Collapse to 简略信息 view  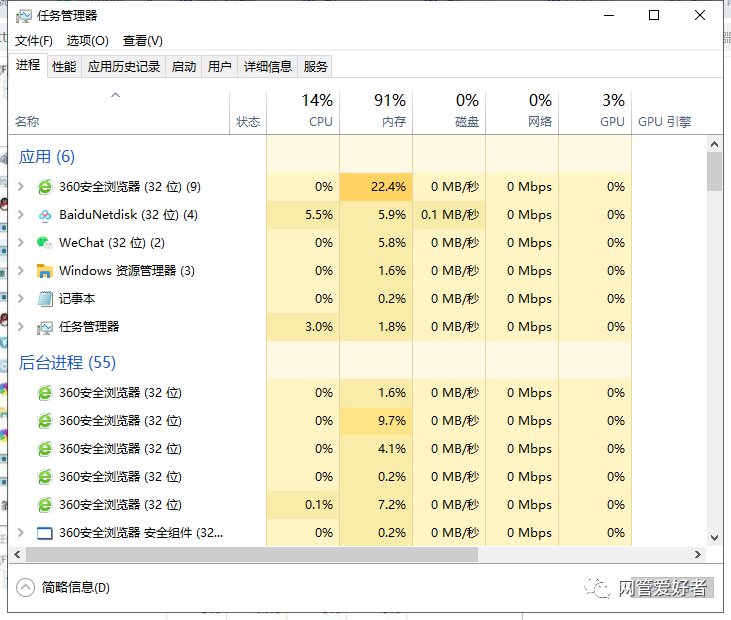point(64,588)
